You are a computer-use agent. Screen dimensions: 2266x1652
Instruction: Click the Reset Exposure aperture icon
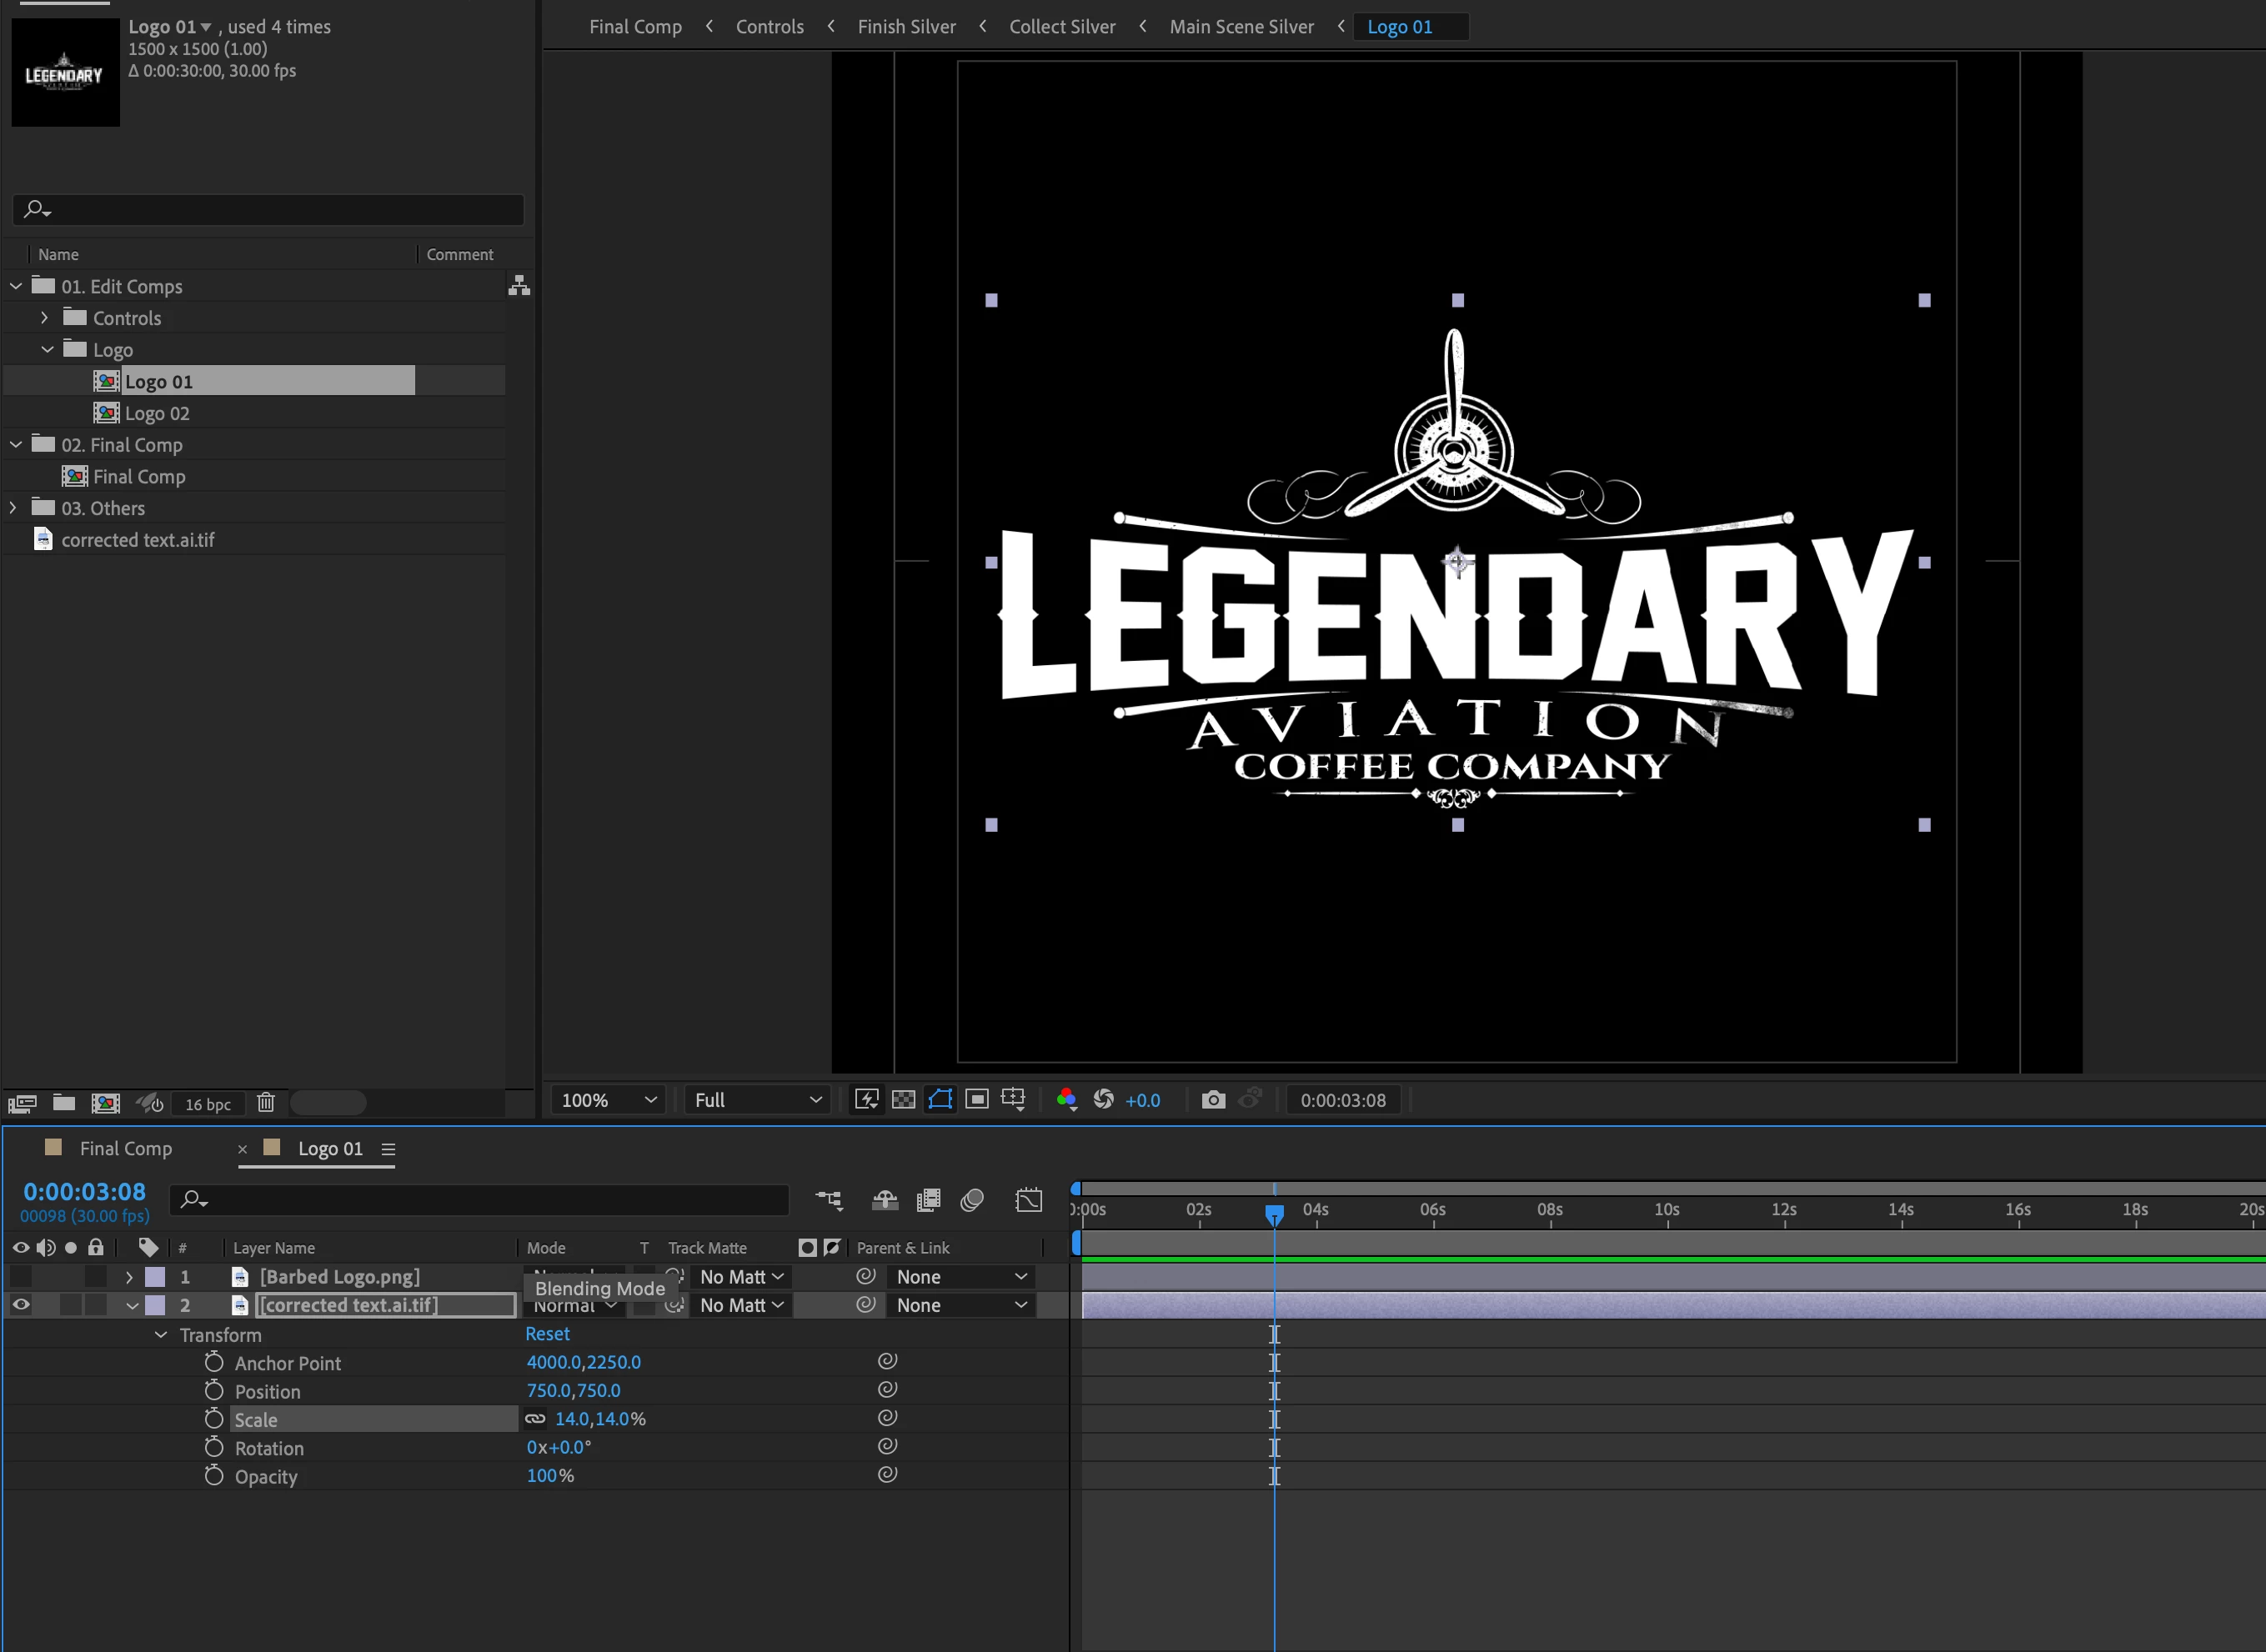click(x=1103, y=1100)
